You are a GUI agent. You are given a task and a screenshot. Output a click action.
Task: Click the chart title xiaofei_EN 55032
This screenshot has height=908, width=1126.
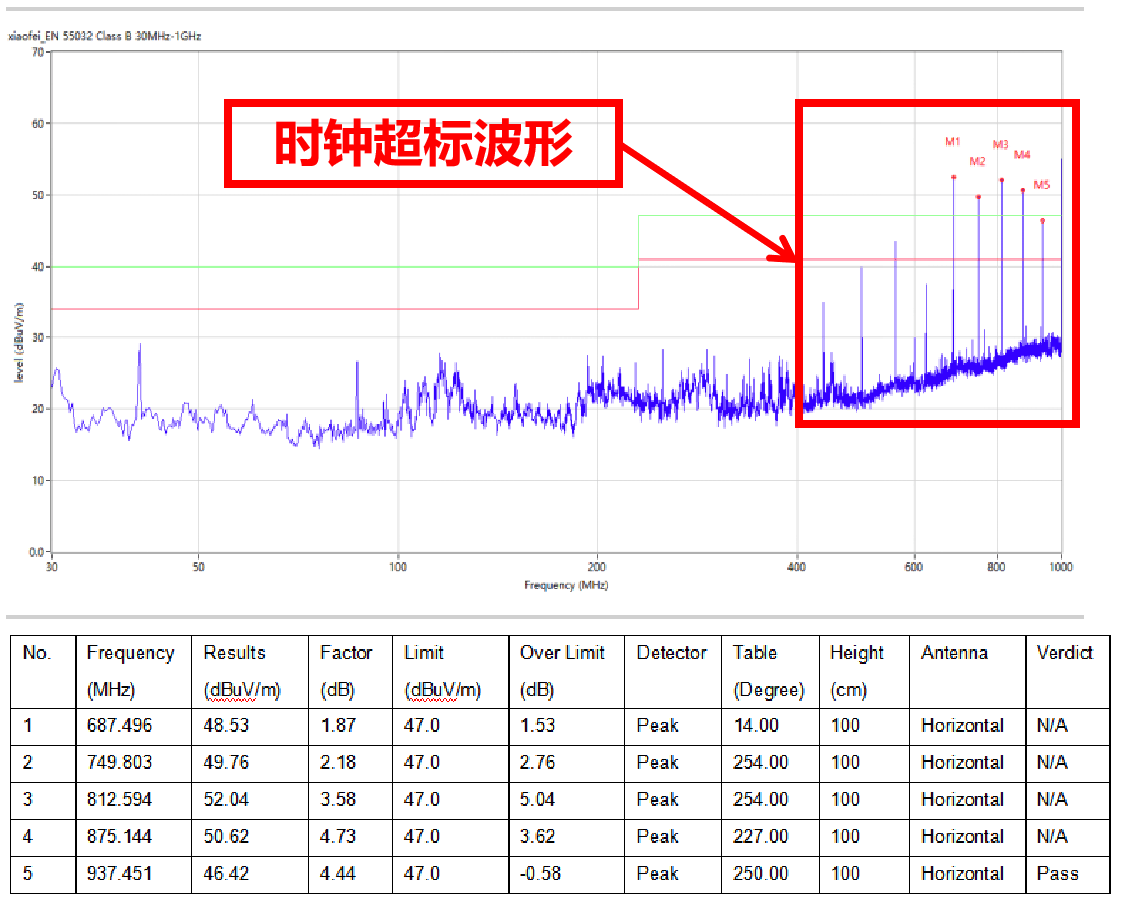click(x=105, y=36)
